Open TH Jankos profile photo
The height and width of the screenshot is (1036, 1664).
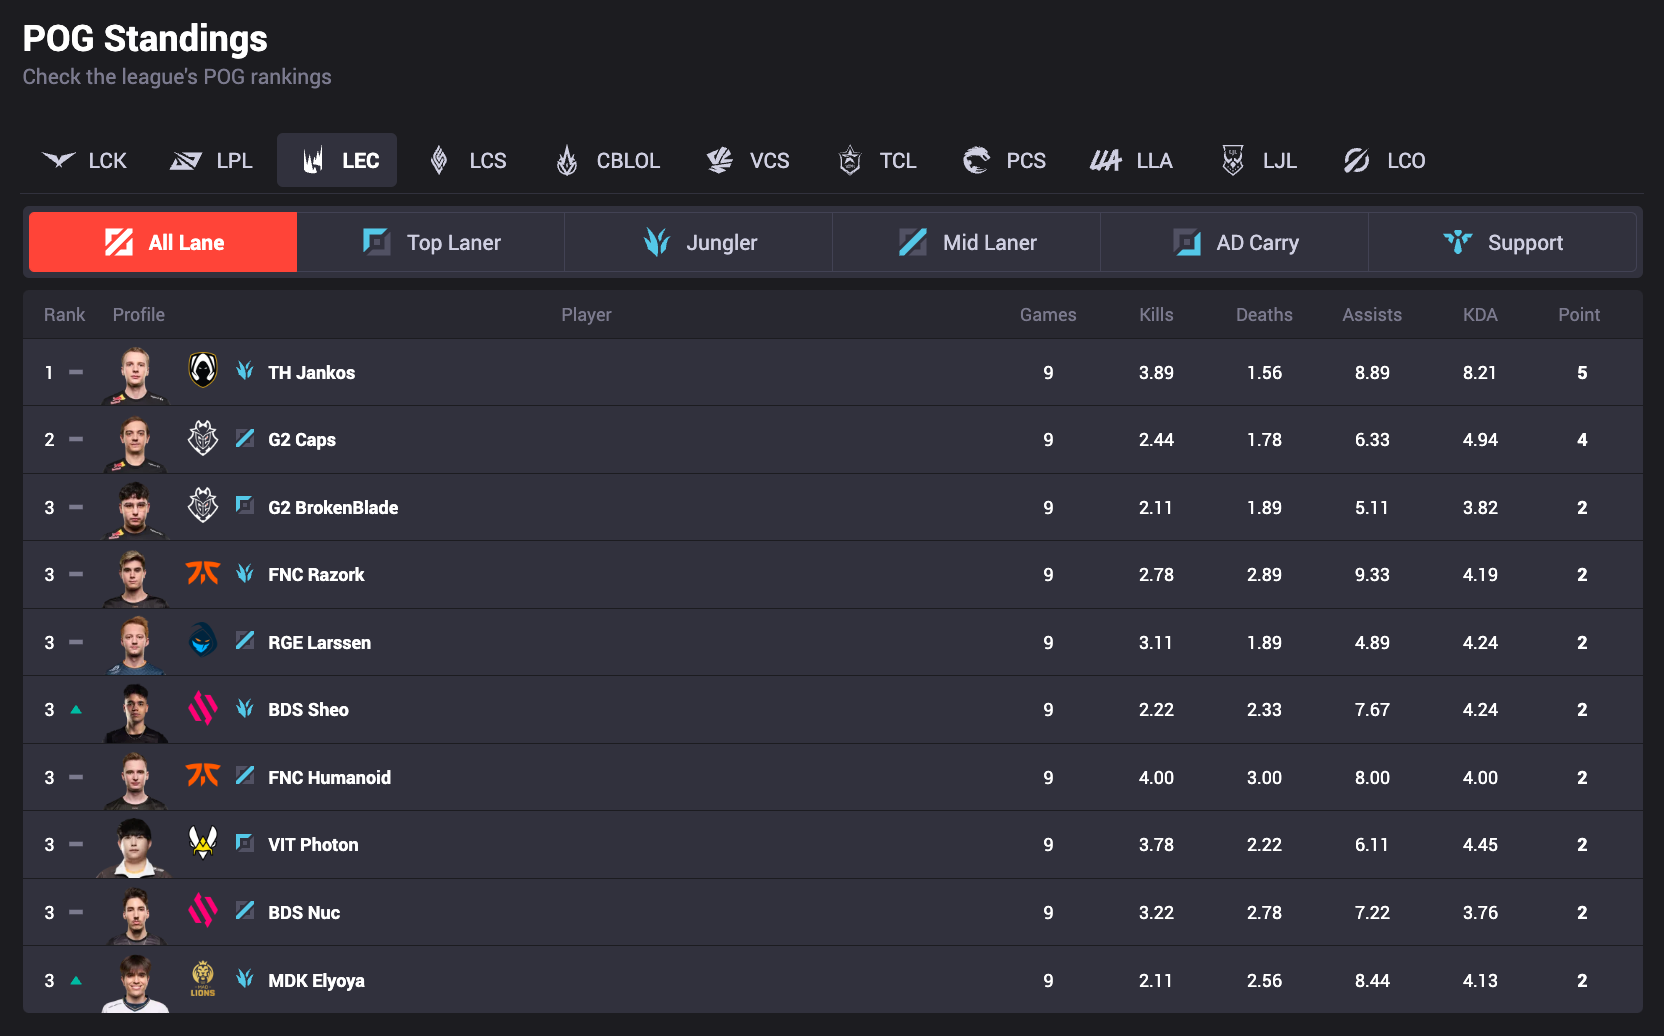click(x=135, y=375)
